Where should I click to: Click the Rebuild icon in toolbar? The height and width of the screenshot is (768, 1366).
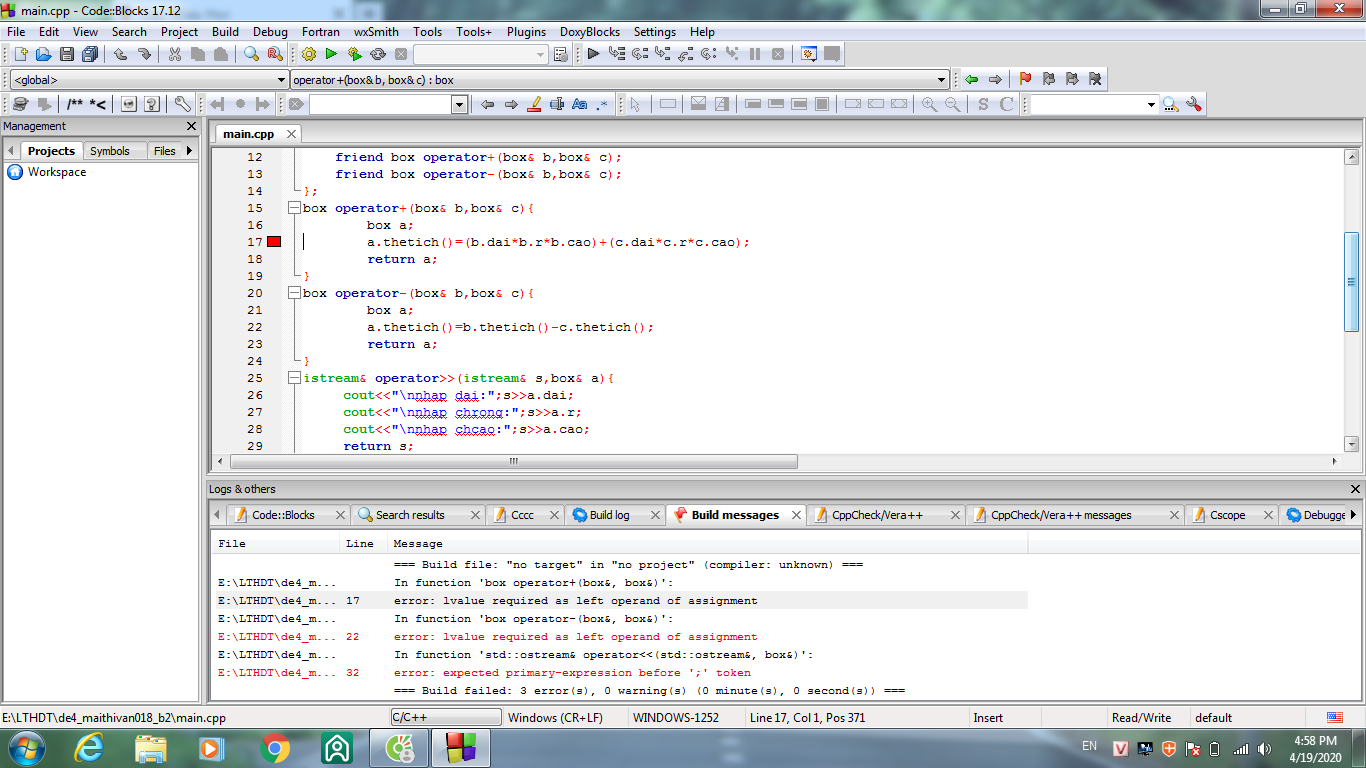378,54
